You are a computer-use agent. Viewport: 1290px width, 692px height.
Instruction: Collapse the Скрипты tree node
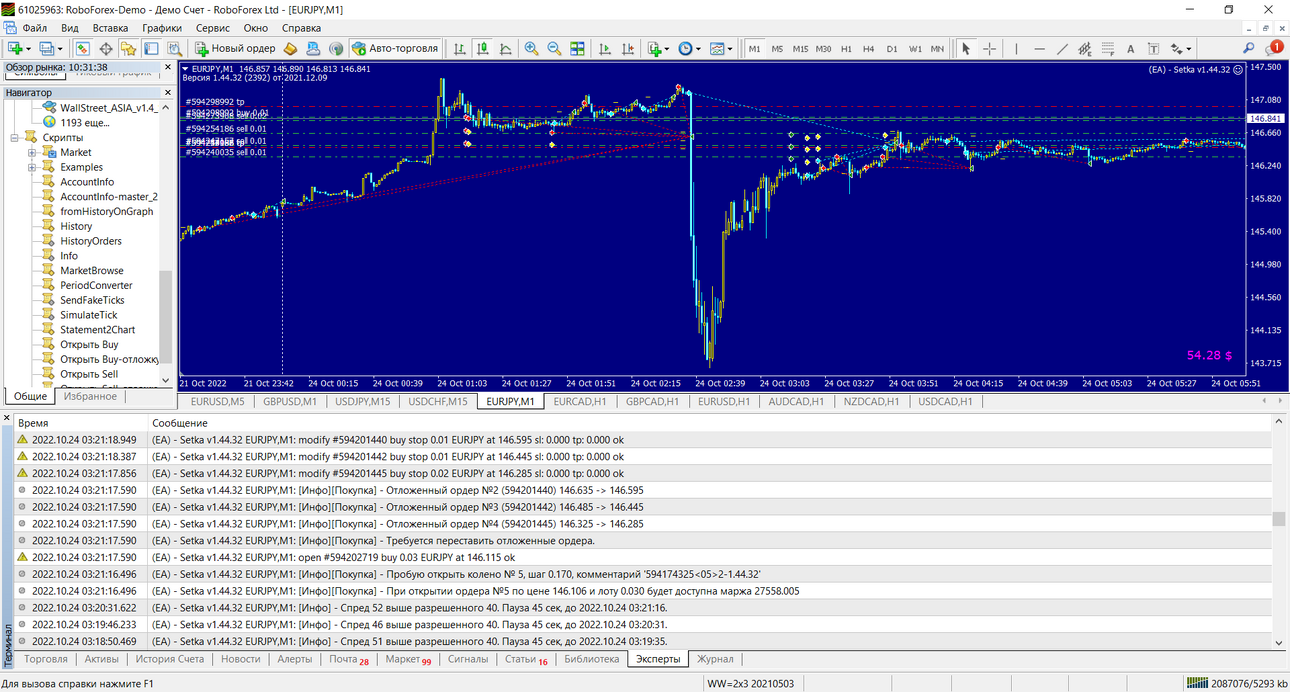point(16,137)
